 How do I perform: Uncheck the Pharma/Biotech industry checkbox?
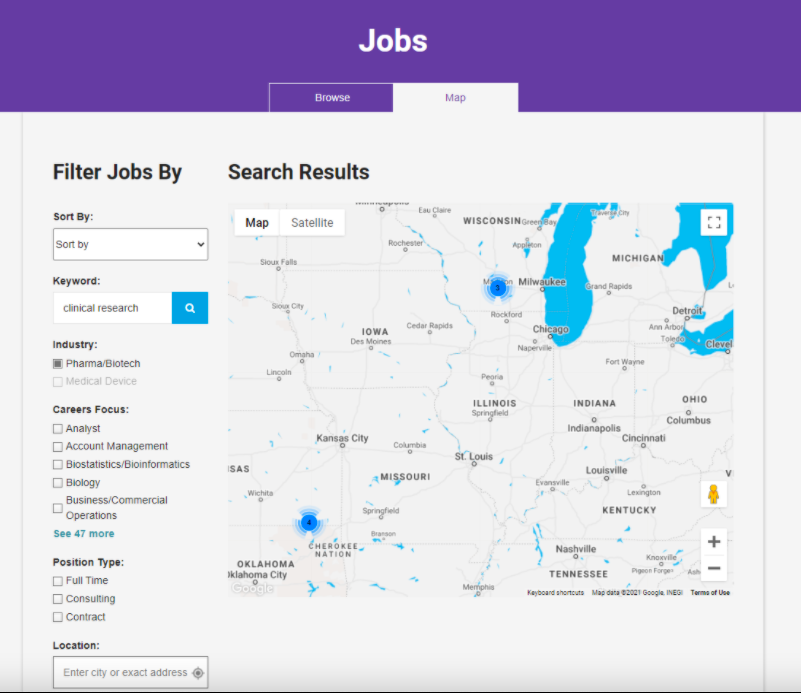[58, 364]
